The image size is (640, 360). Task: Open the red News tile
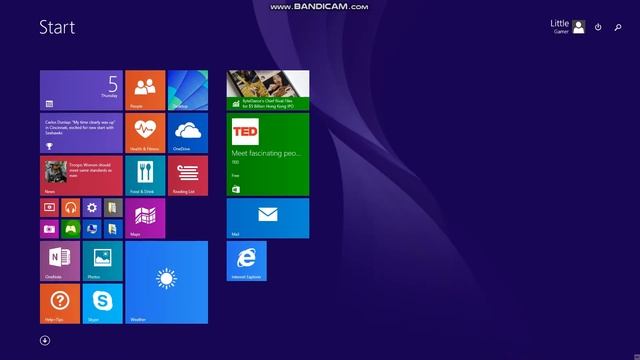81,176
